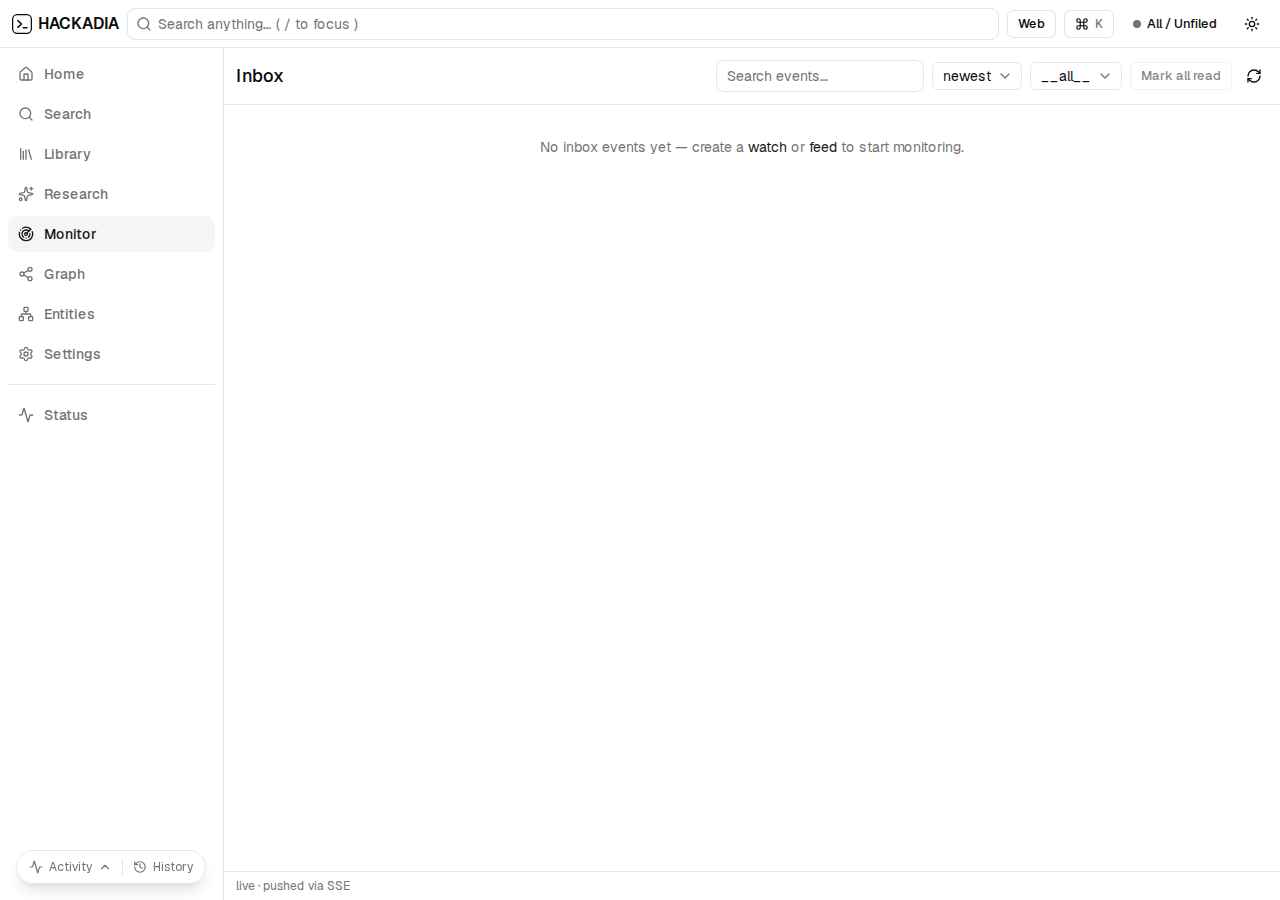Click the Library books icon
This screenshot has width=1280, height=900.
click(x=26, y=154)
